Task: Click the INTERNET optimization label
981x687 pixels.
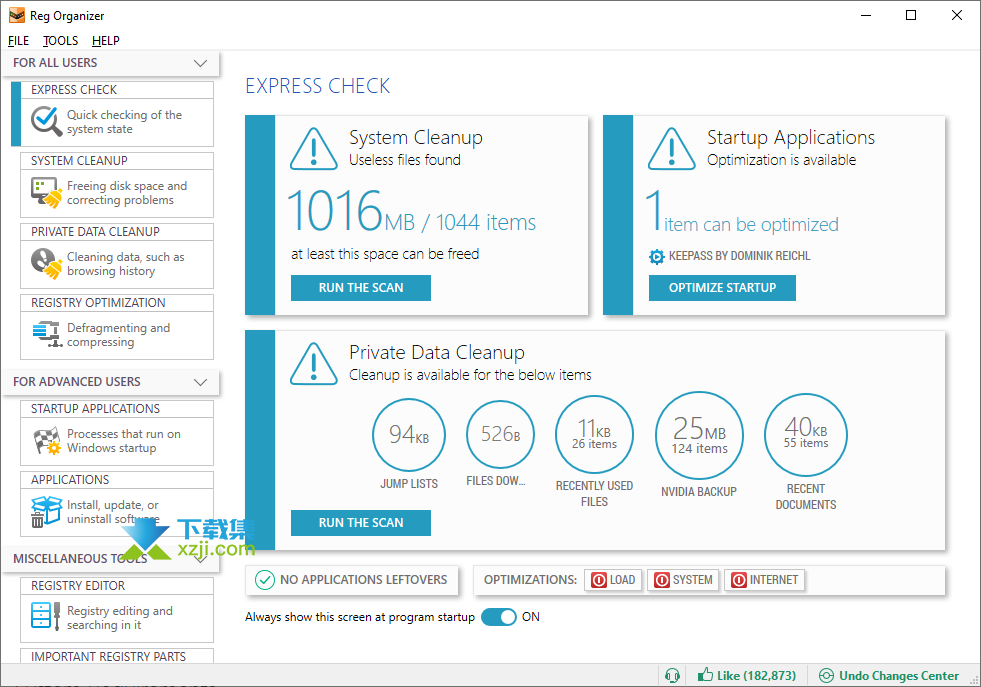Action: coord(774,580)
